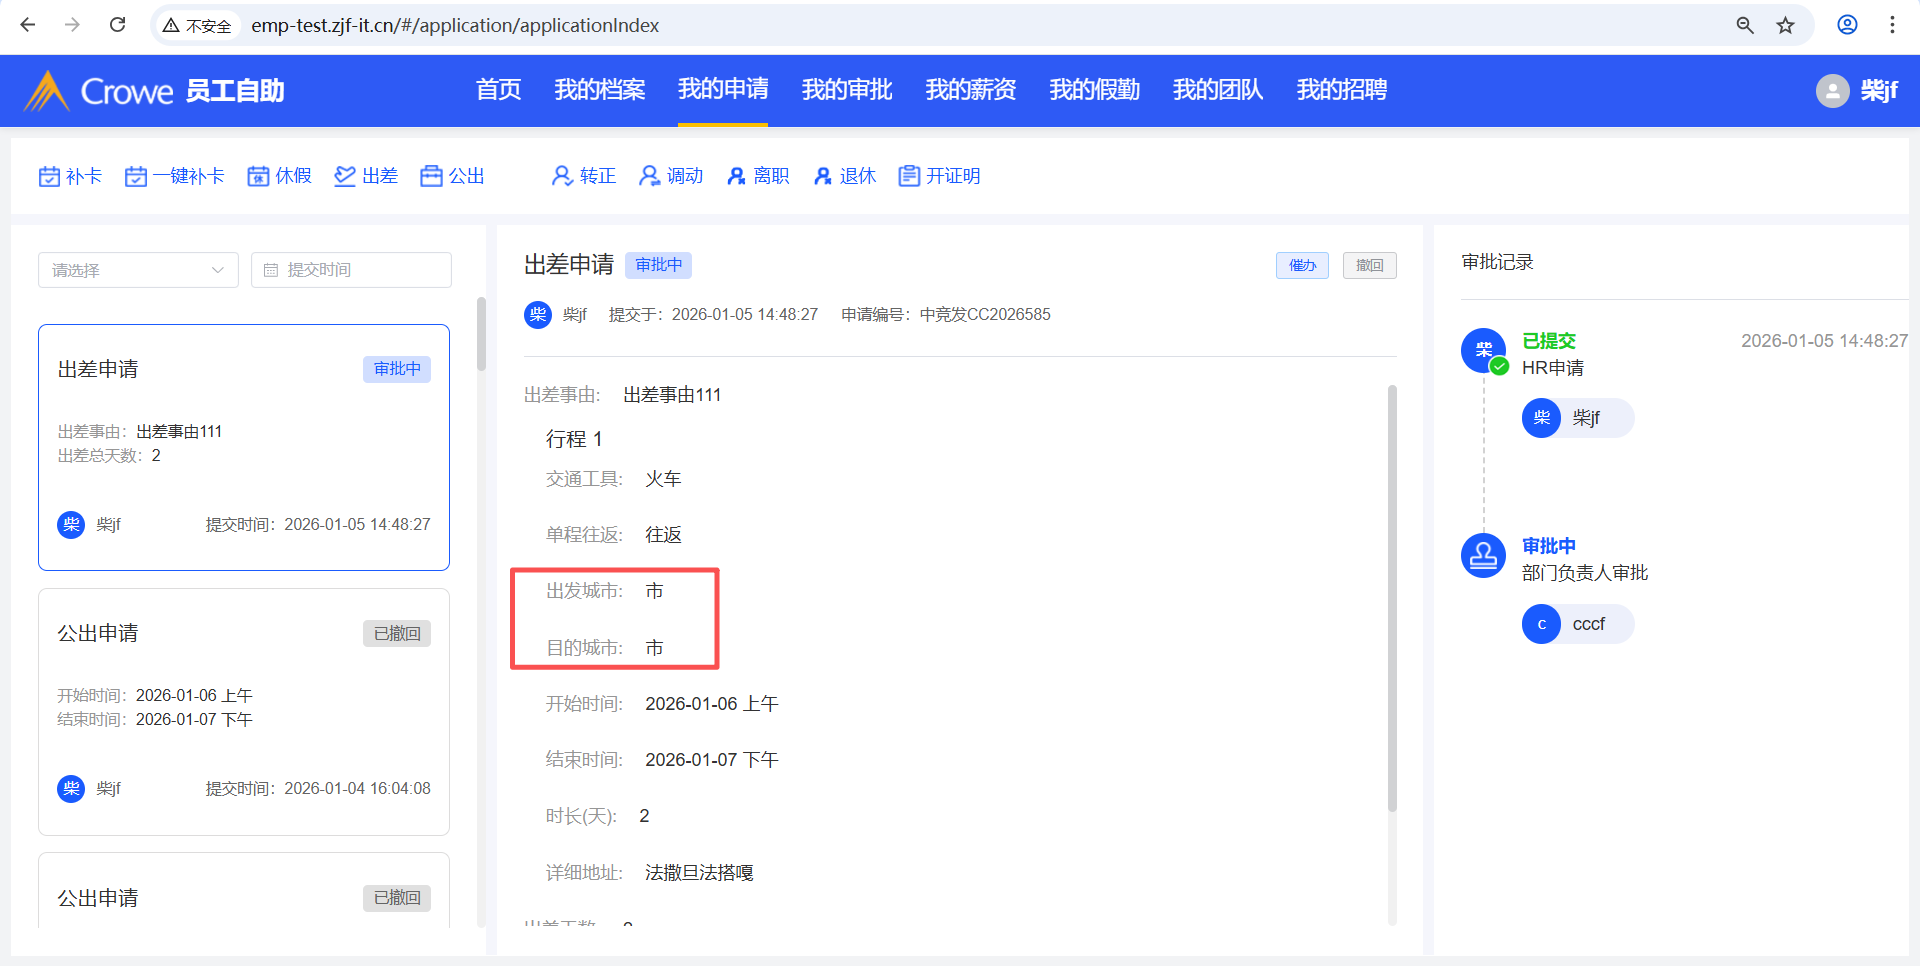1920x966 pixels.
Task: Click the calendar icon in 提交时间 field
Action: [x=271, y=270]
